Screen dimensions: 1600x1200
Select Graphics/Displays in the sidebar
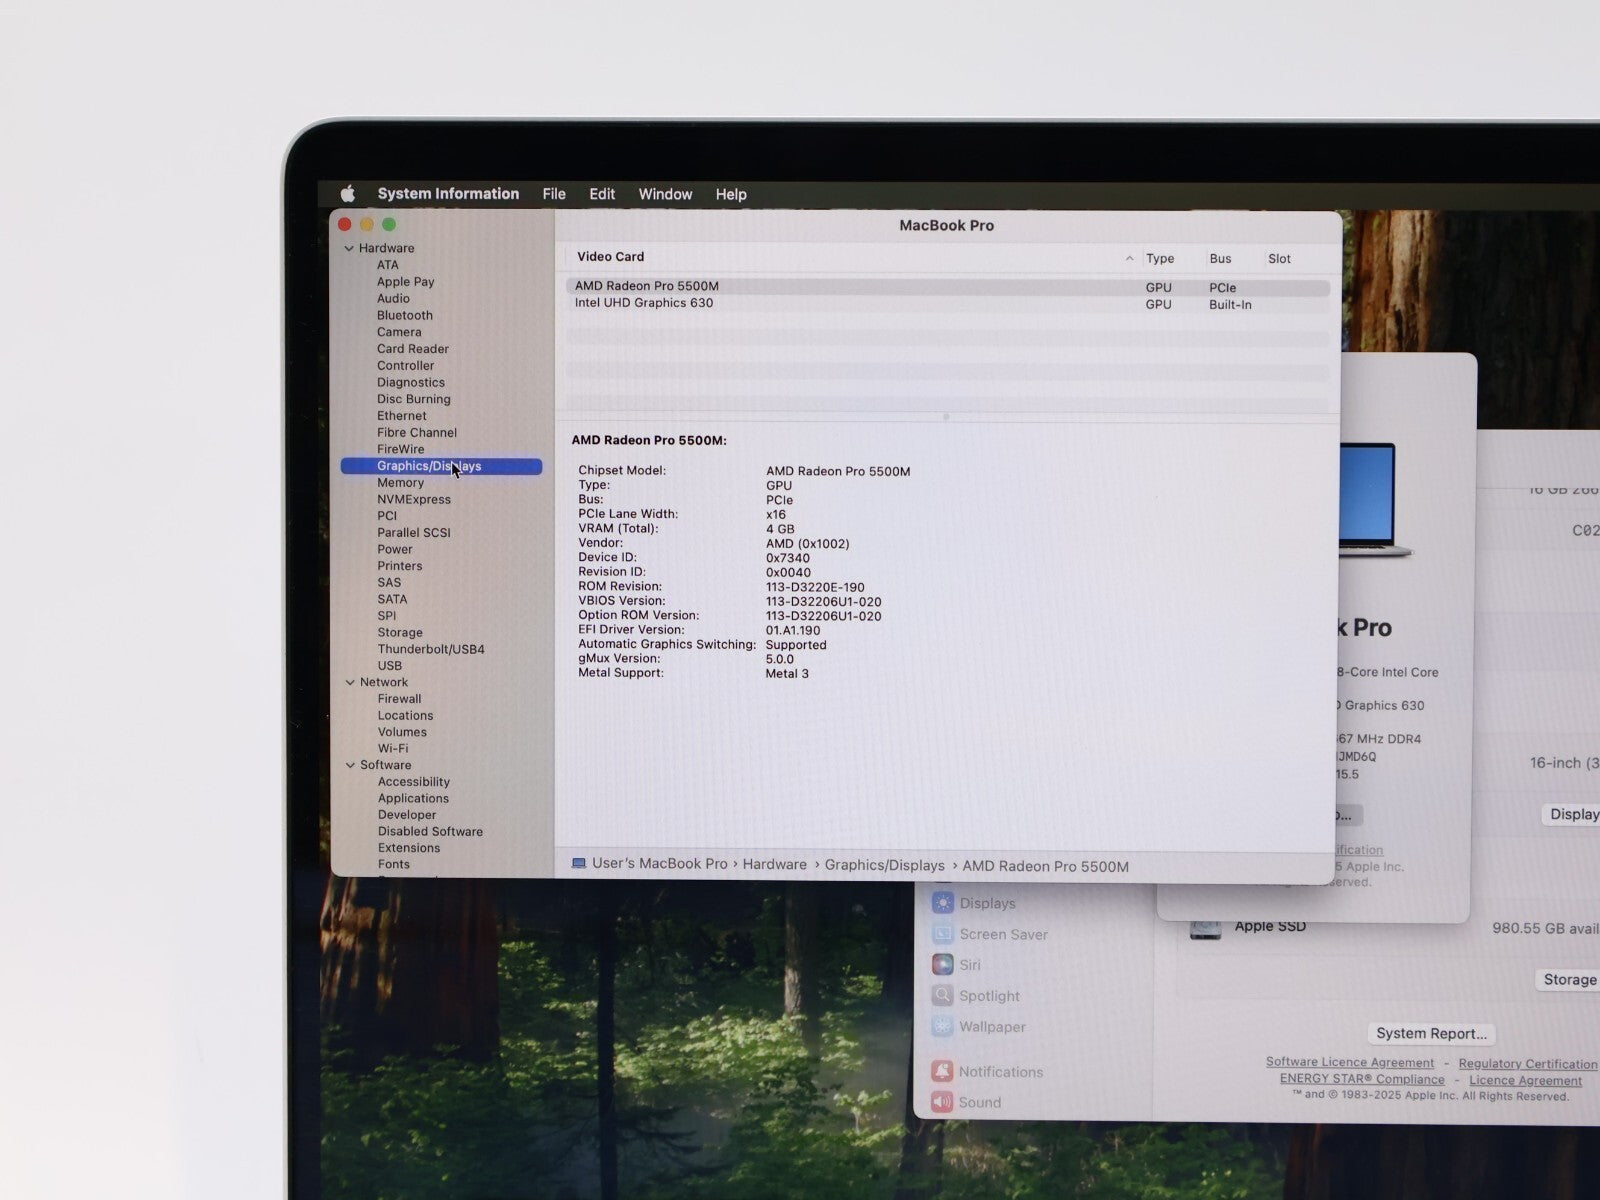click(441, 466)
